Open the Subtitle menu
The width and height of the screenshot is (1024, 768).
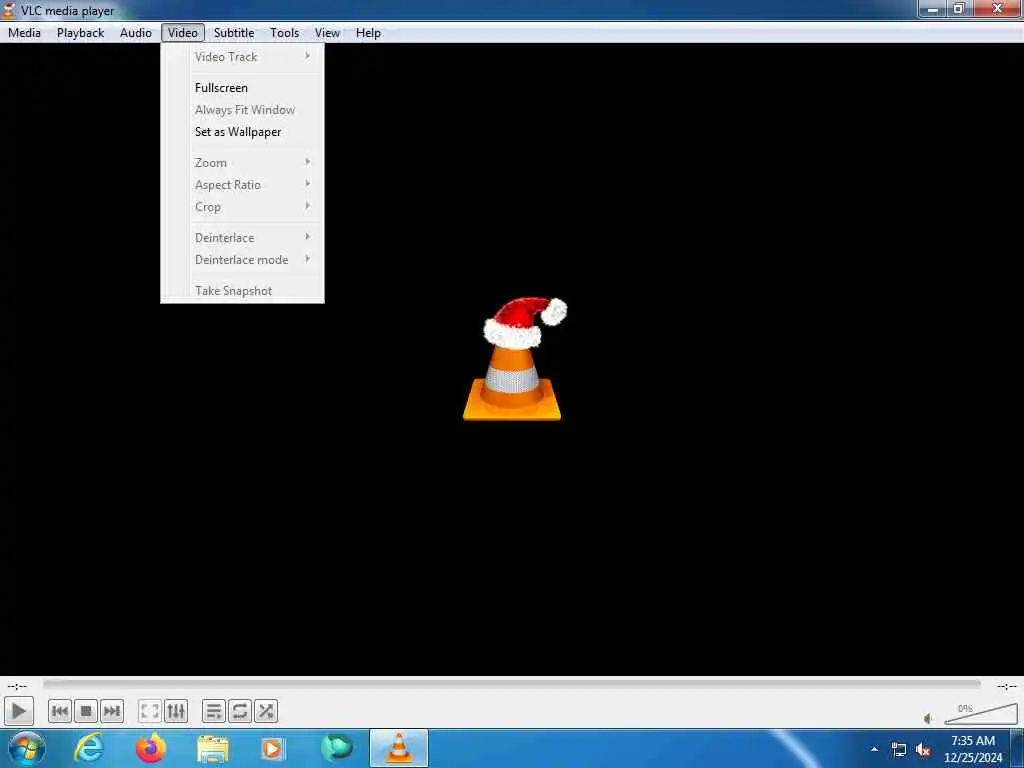click(x=234, y=33)
